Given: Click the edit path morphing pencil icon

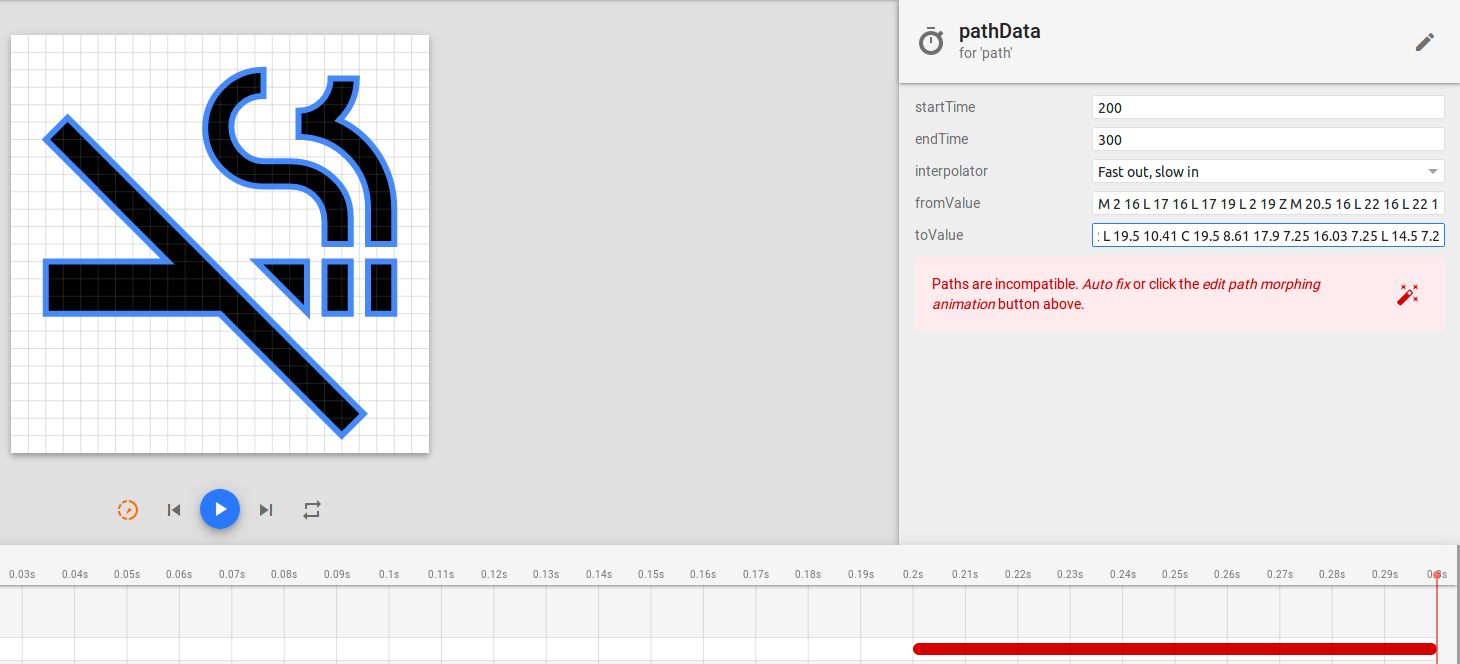Looking at the screenshot, I should pos(1424,42).
